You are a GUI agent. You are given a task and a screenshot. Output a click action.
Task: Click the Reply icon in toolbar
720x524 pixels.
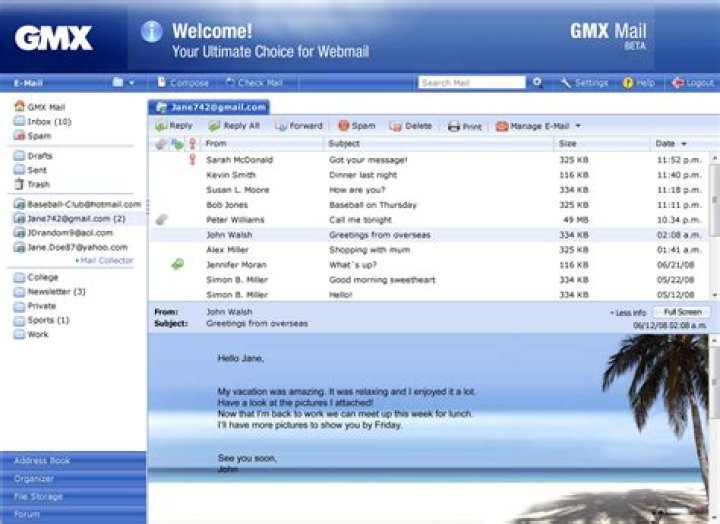(x=173, y=126)
